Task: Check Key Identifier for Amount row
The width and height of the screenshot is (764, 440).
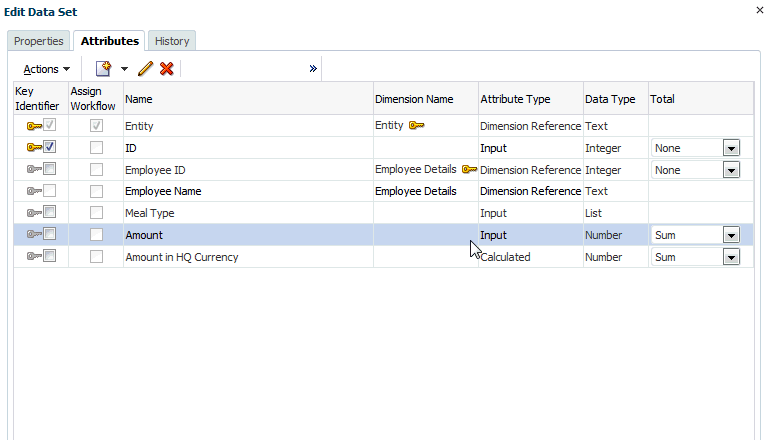Action: click(x=50, y=234)
